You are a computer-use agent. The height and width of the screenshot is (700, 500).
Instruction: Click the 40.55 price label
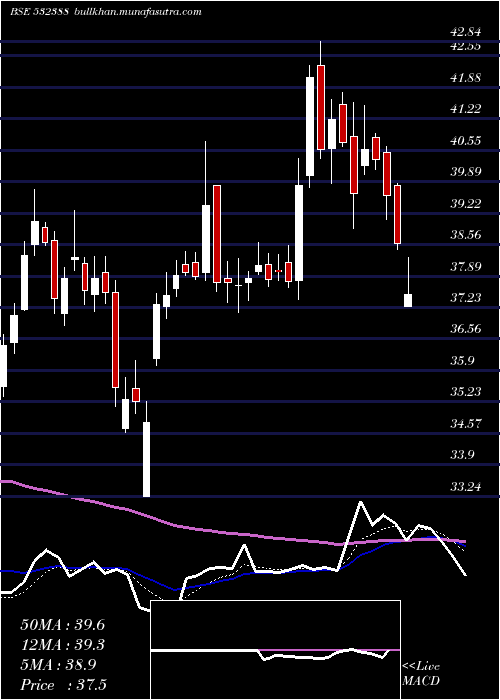point(466,140)
